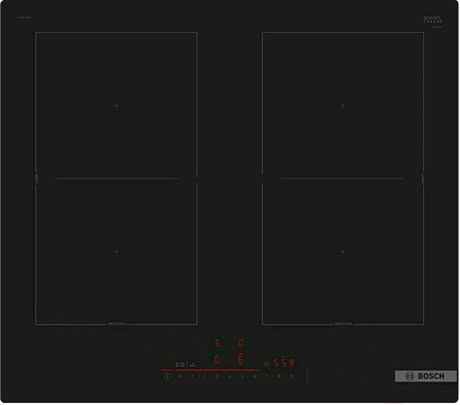This screenshot has width=460, height=405.
Task: Select power level 0 on the slider
Action: coord(180,376)
